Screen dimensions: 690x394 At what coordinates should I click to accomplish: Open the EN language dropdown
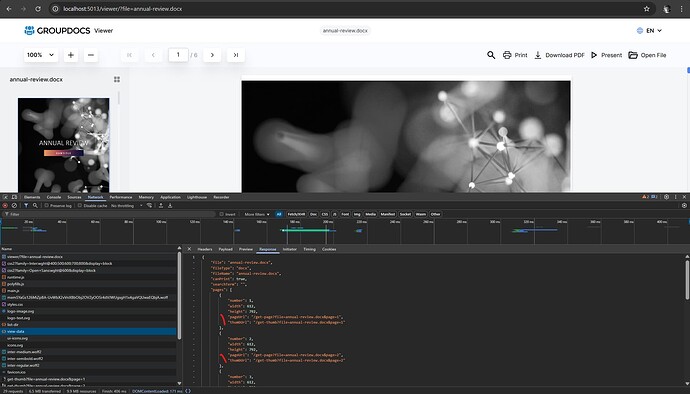649,30
